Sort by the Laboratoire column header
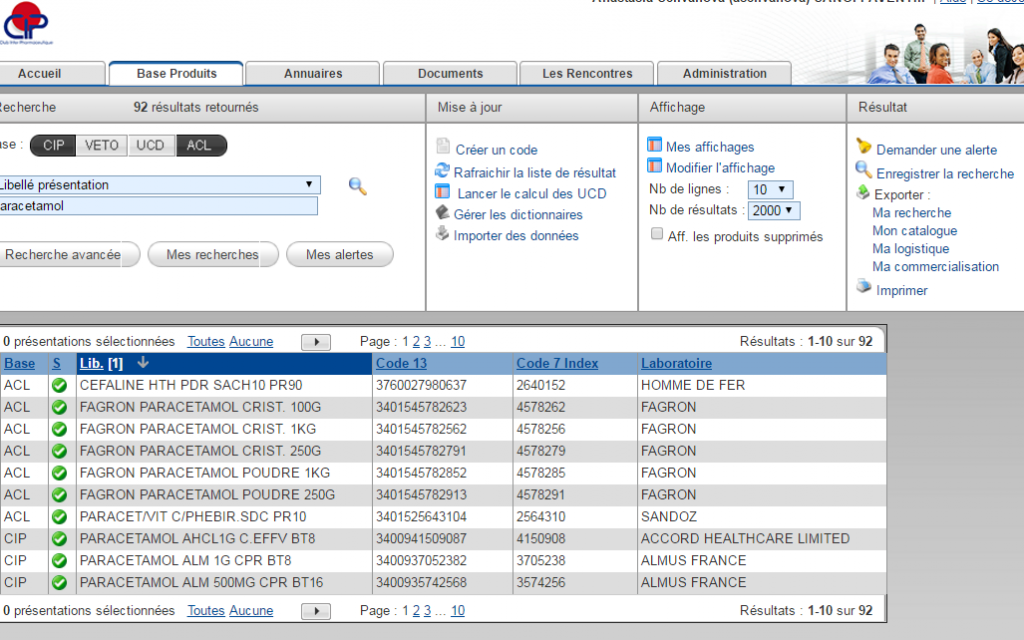This screenshot has width=1024, height=640. (677, 363)
